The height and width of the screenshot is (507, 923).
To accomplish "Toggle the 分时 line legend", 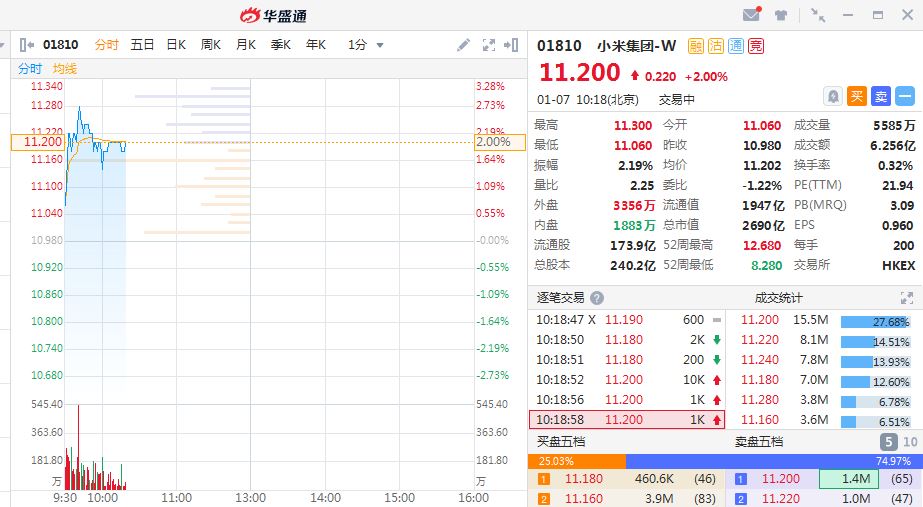I will pyautogui.click(x=30, y=69).
